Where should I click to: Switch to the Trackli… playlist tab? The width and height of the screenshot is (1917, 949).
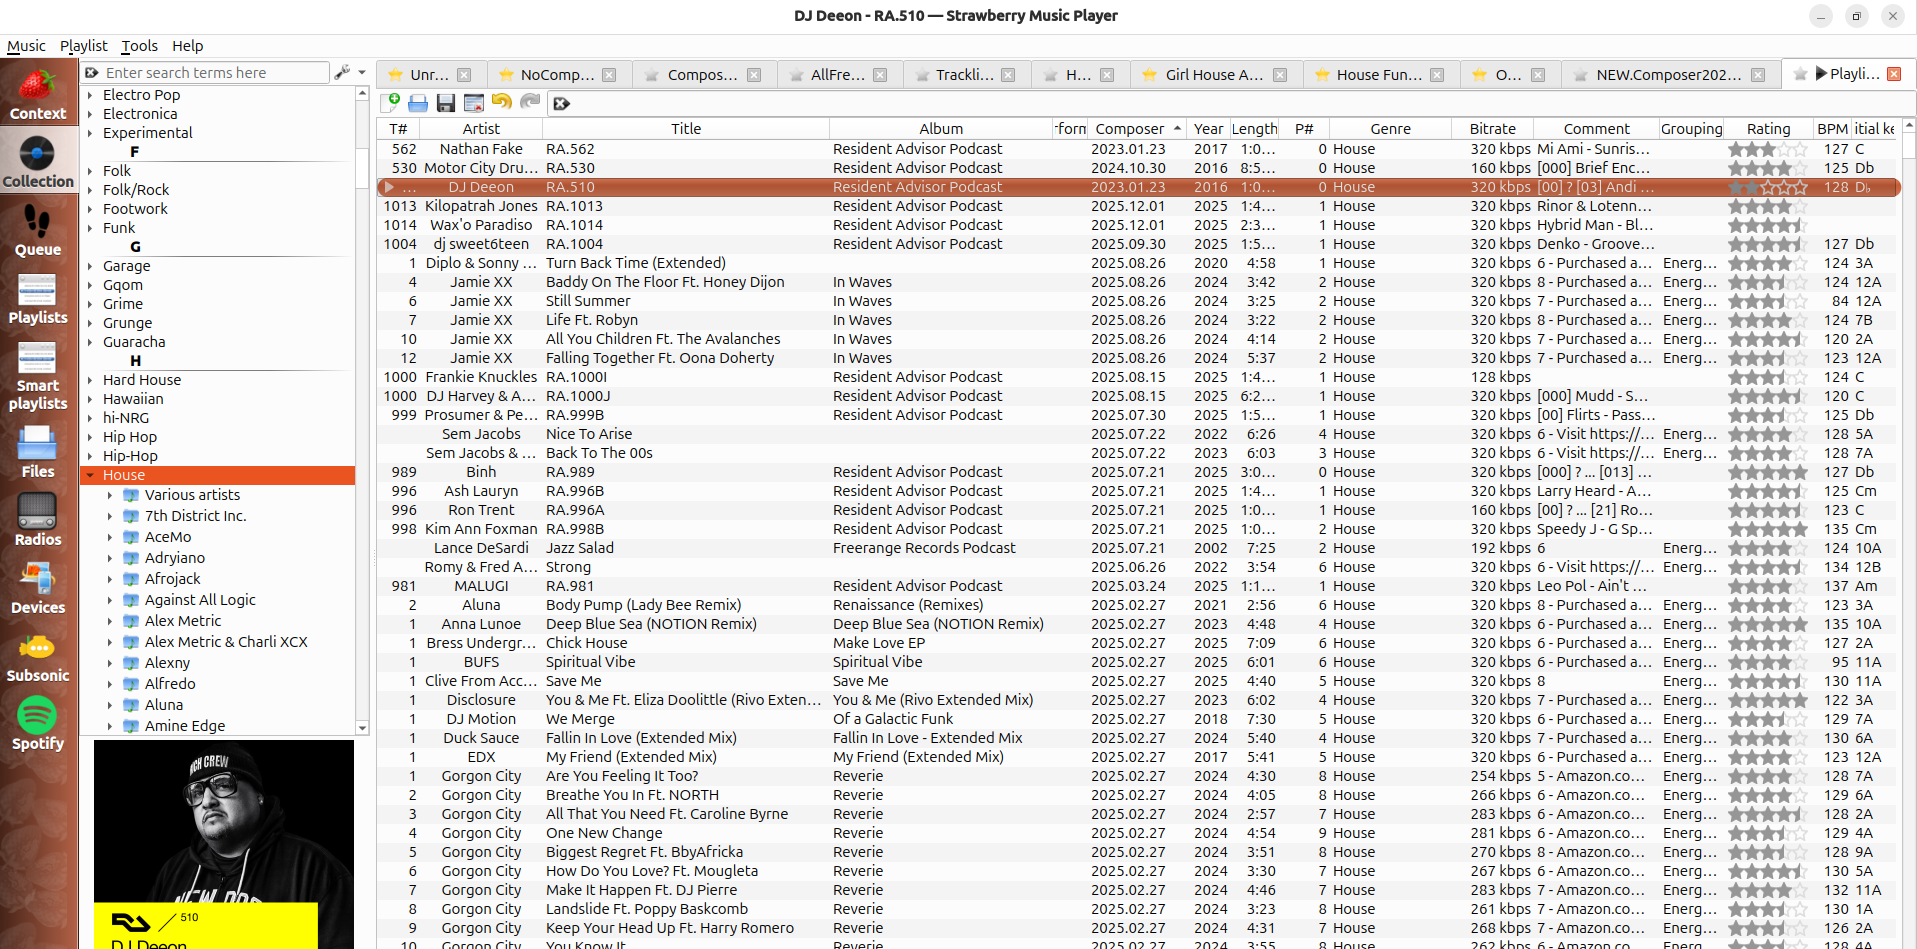pyautogui.click(x=964, y=75)
